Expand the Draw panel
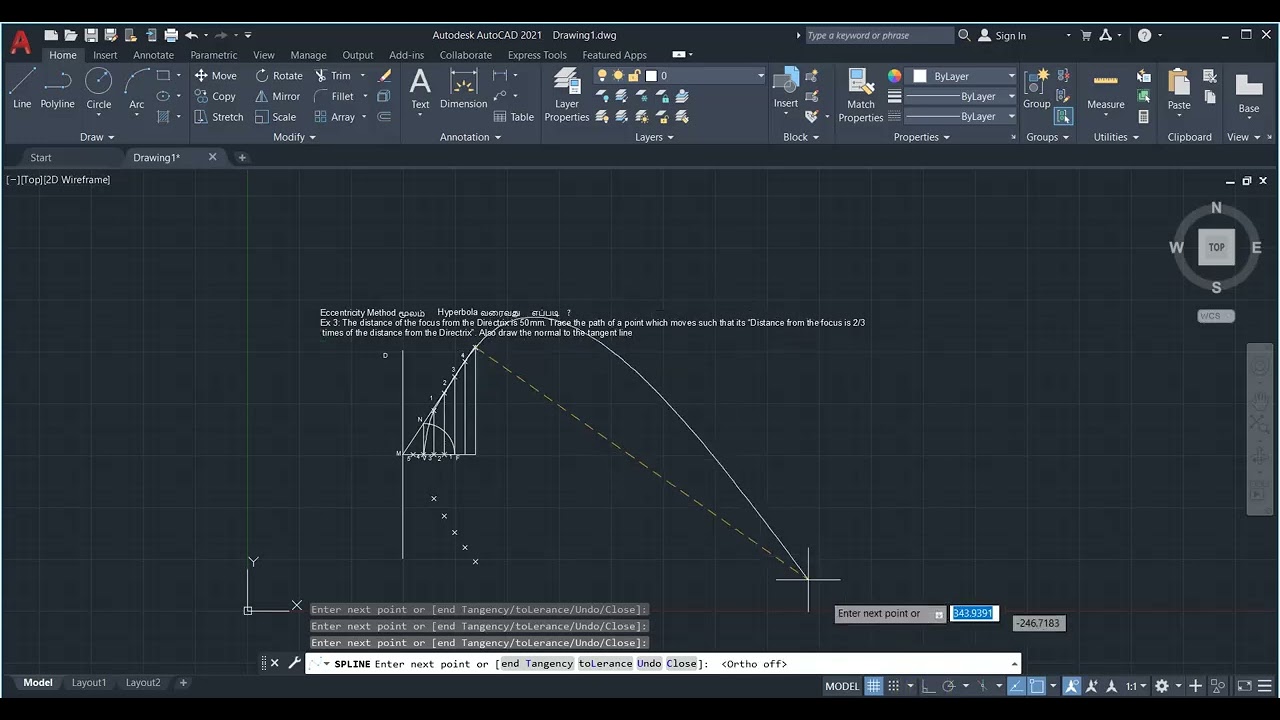This screenshot has width=1280, height=720. click(97, 137)
